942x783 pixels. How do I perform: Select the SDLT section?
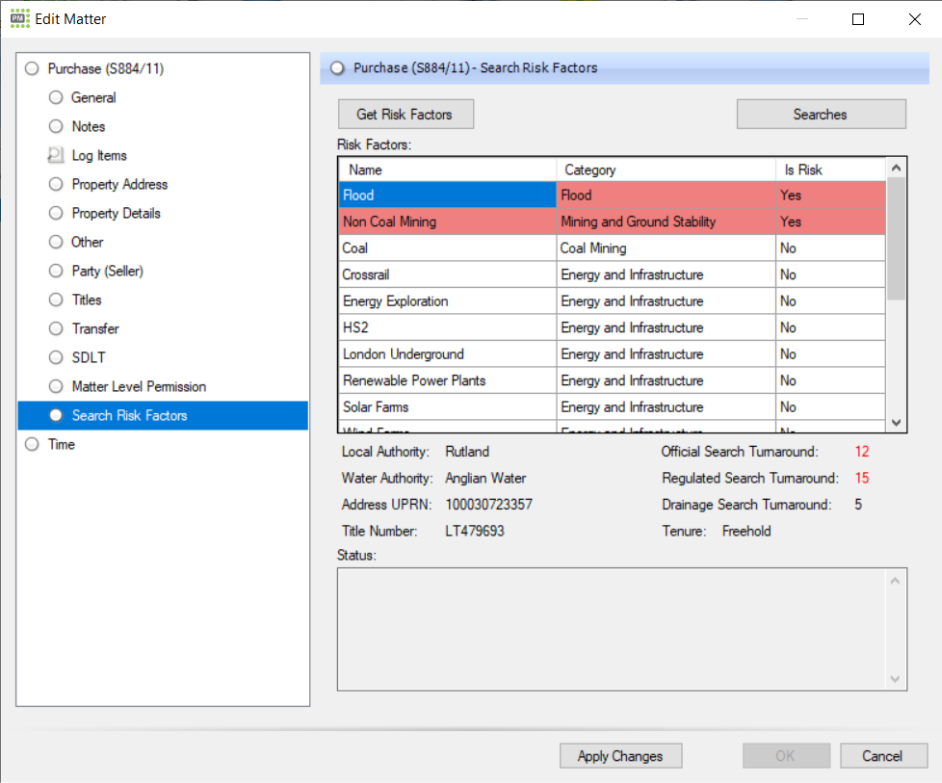click(85, 357)
